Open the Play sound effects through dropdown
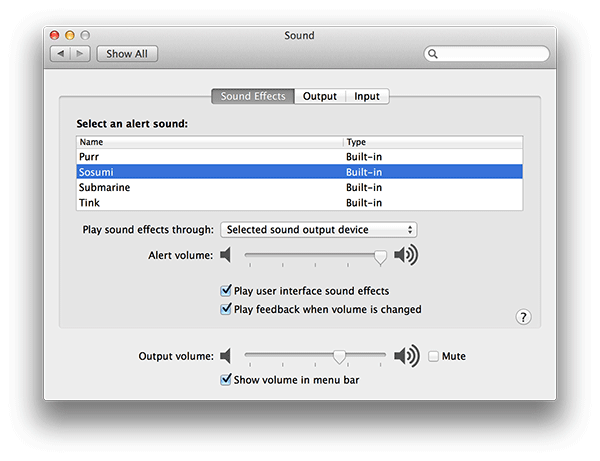The height and width of the screenshot is (461, 600). (318, 230)
